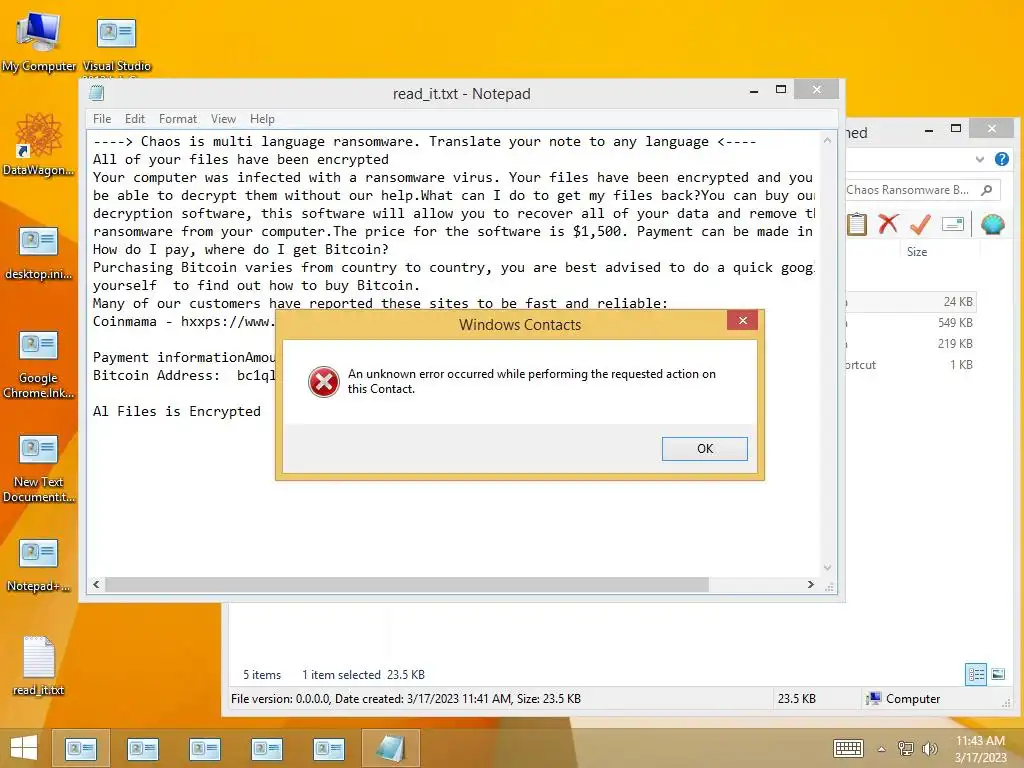Open the File menu in Notepad

pyautogui.click(x=102, y=119)
